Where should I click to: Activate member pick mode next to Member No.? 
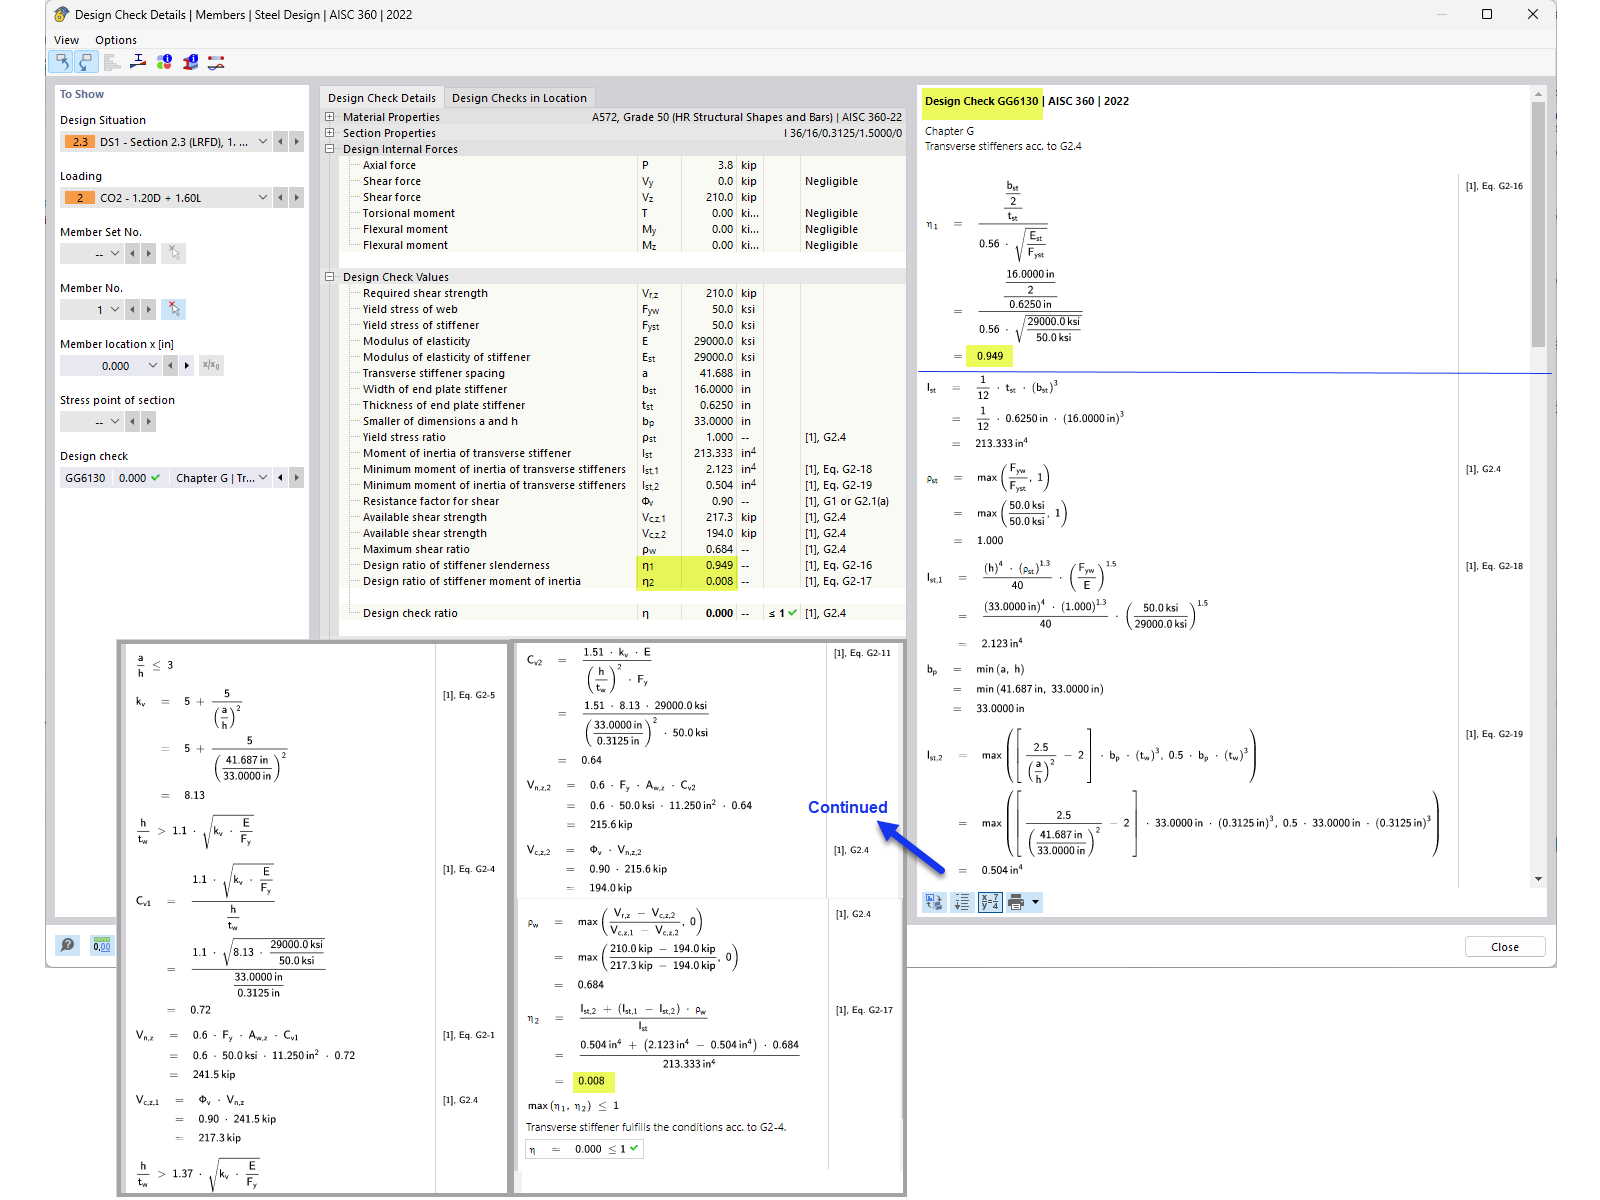pos(173,309)
